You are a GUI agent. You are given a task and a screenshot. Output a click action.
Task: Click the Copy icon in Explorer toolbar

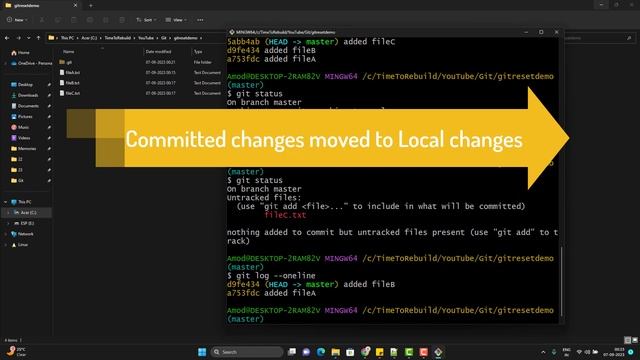(58, 20)
